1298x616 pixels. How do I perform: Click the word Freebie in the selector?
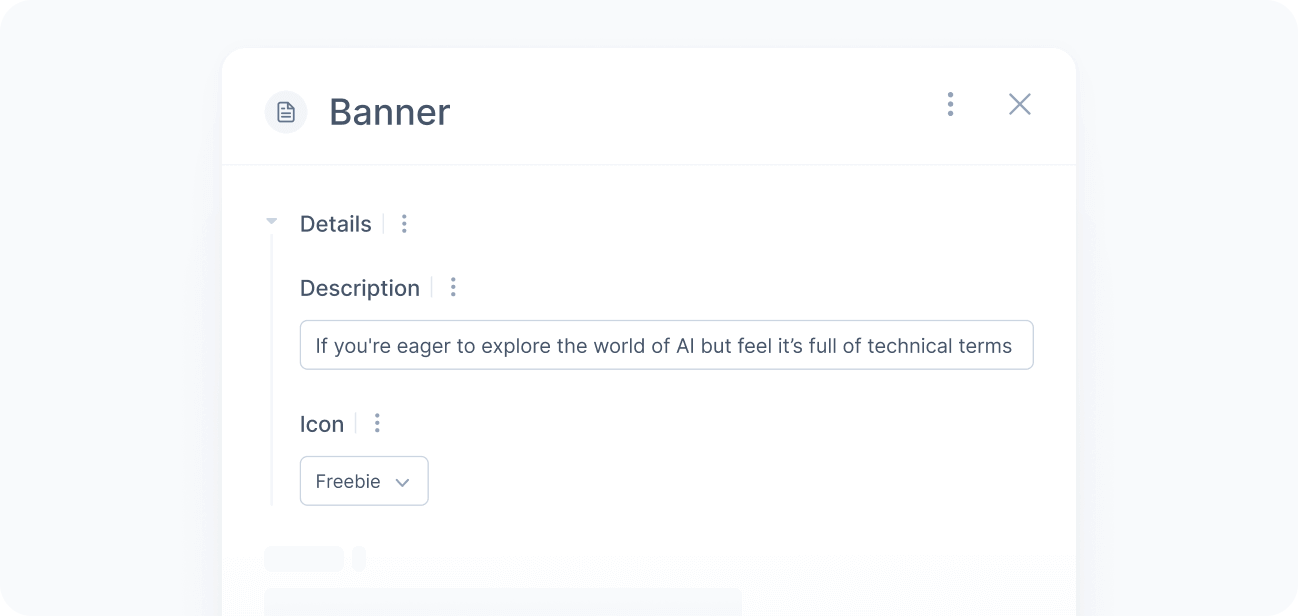coord(348,481)
